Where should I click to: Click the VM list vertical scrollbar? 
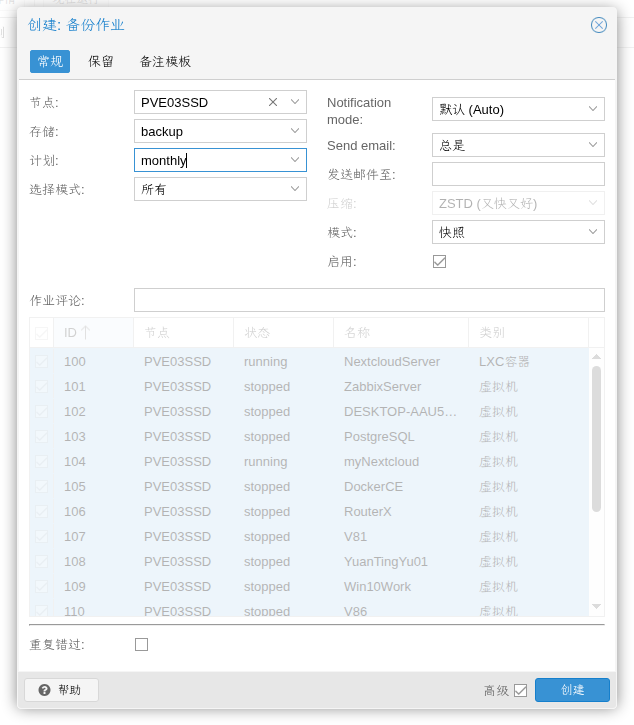coord(596,440)
